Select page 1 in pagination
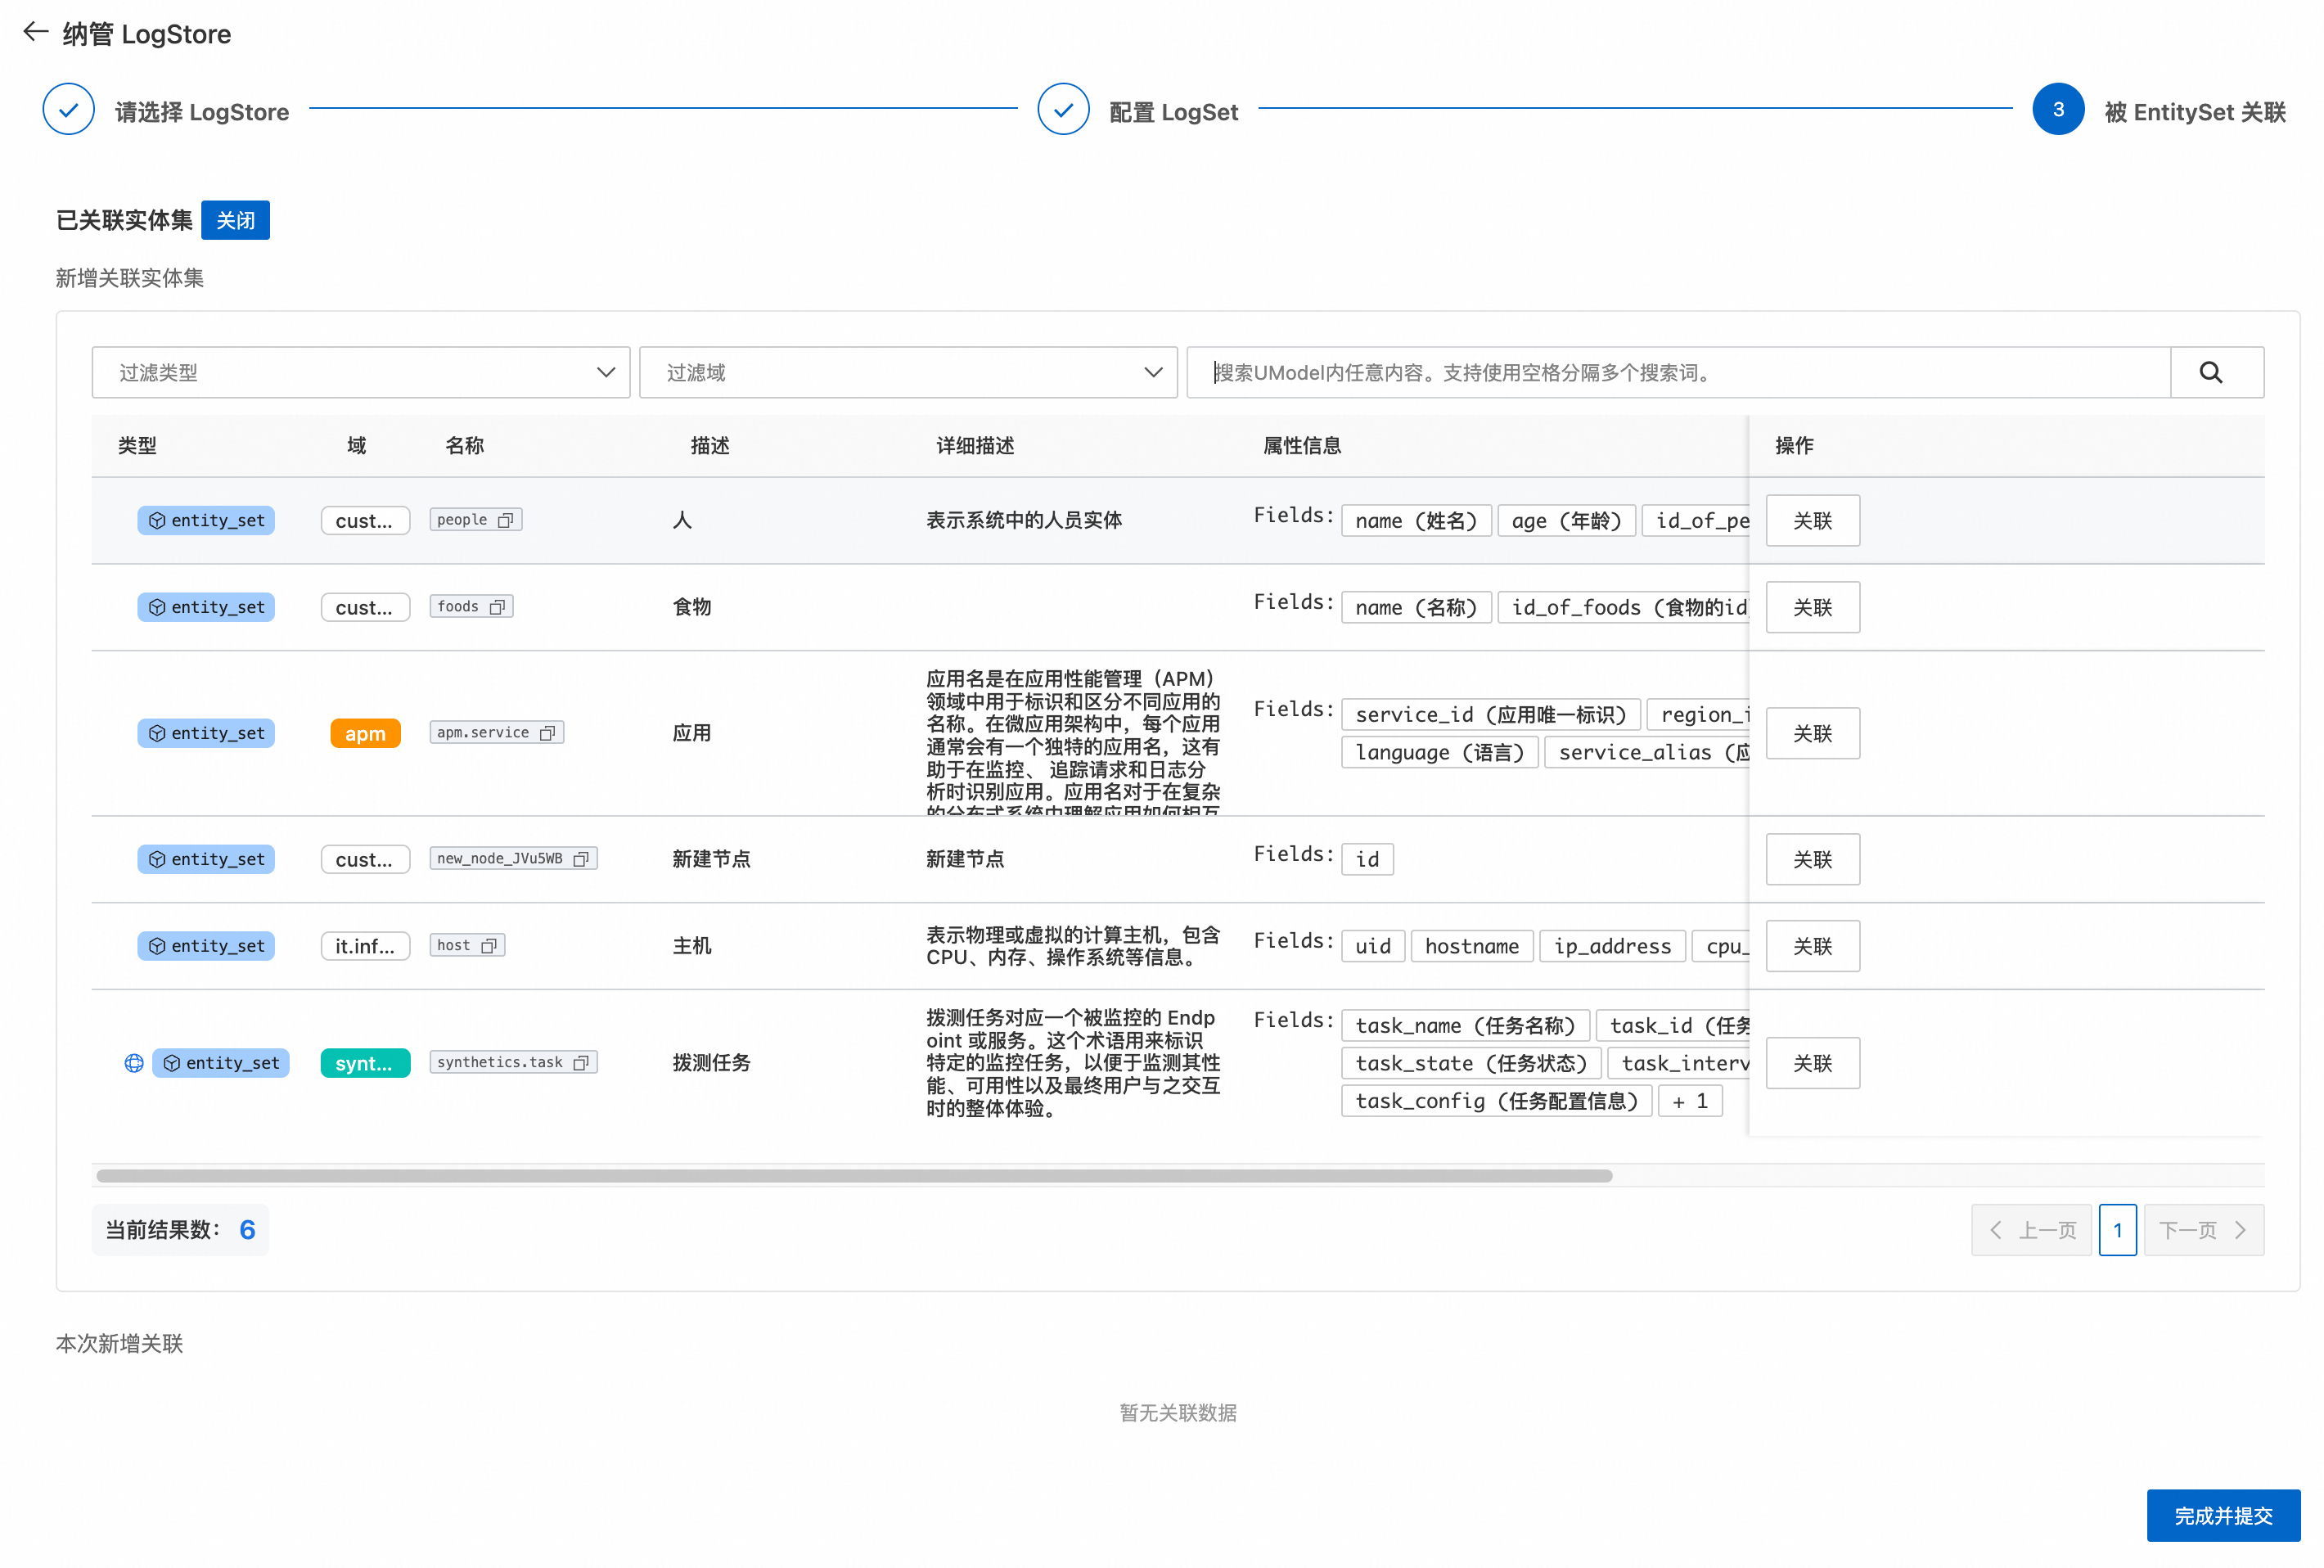The image size is (2324, 1568). (x=2117, y=1230)
